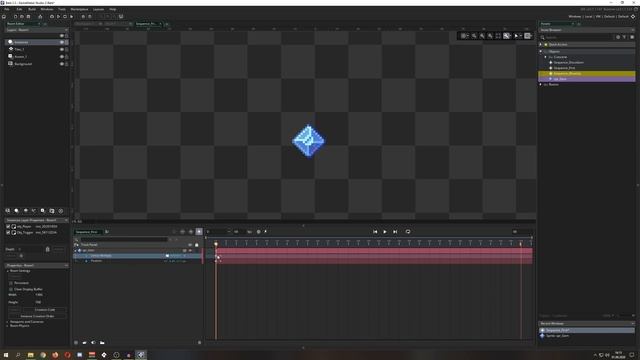Viewport: 640px width, 360px height.
Task: Click the Windows Start button
Action: pyautogui.click(x=6, y=355)
